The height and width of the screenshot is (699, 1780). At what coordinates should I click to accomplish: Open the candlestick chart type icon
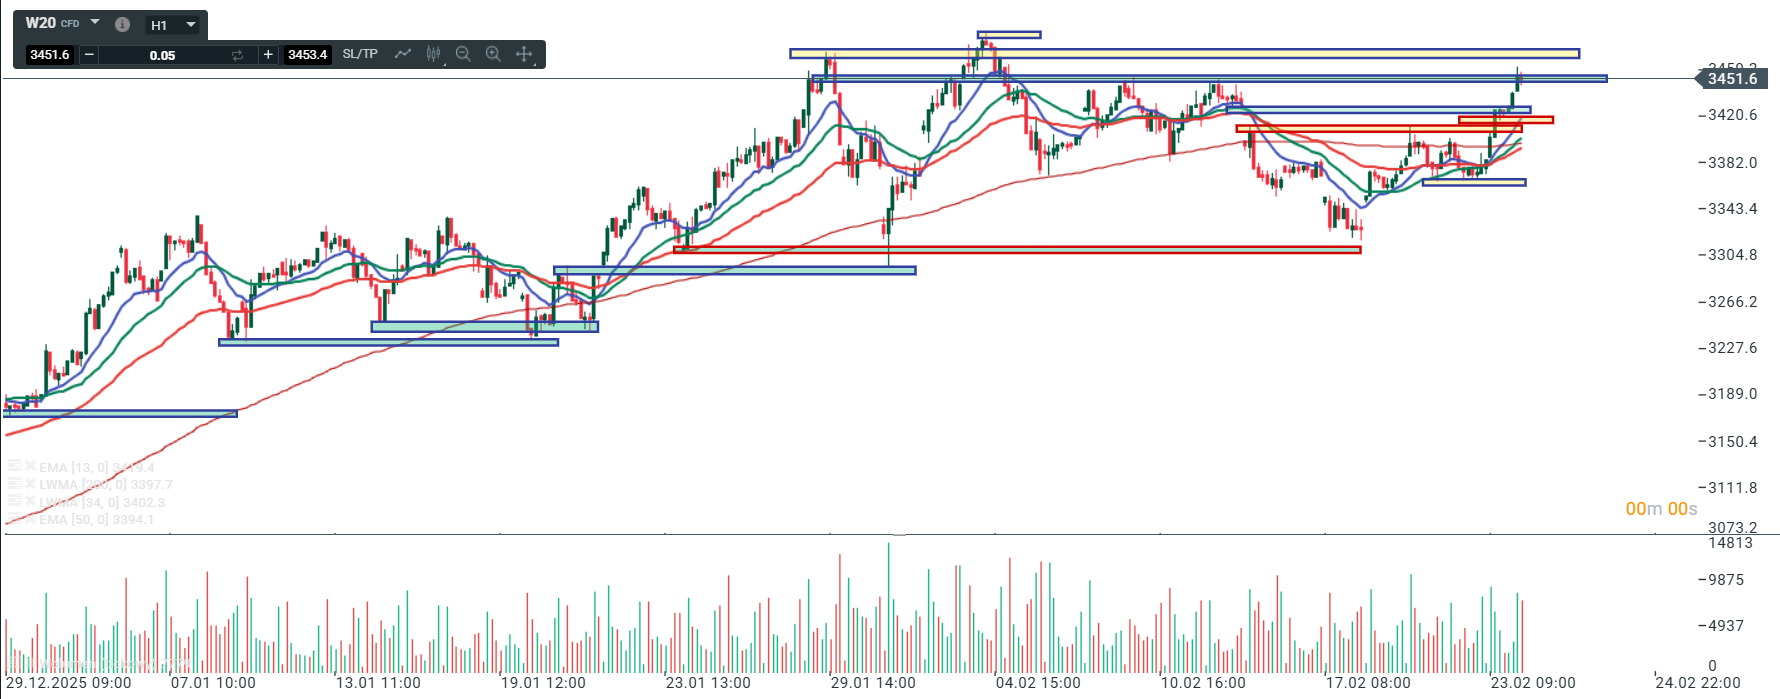(433, 54)
